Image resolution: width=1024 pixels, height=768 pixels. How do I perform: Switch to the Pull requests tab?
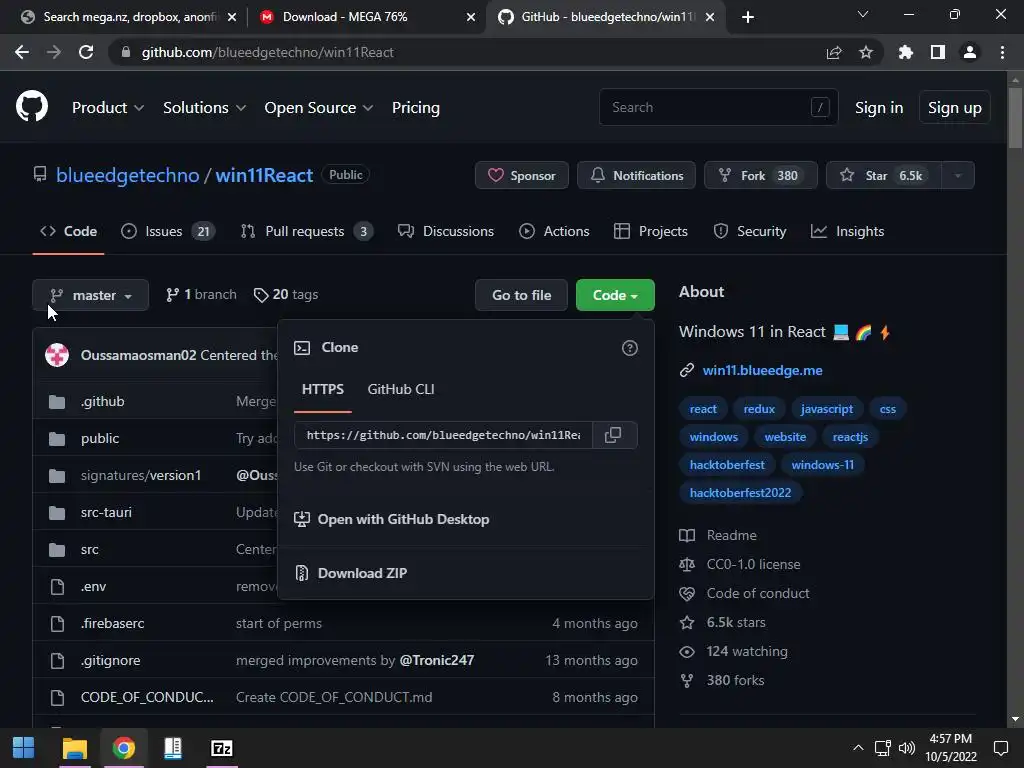[306, 231]
